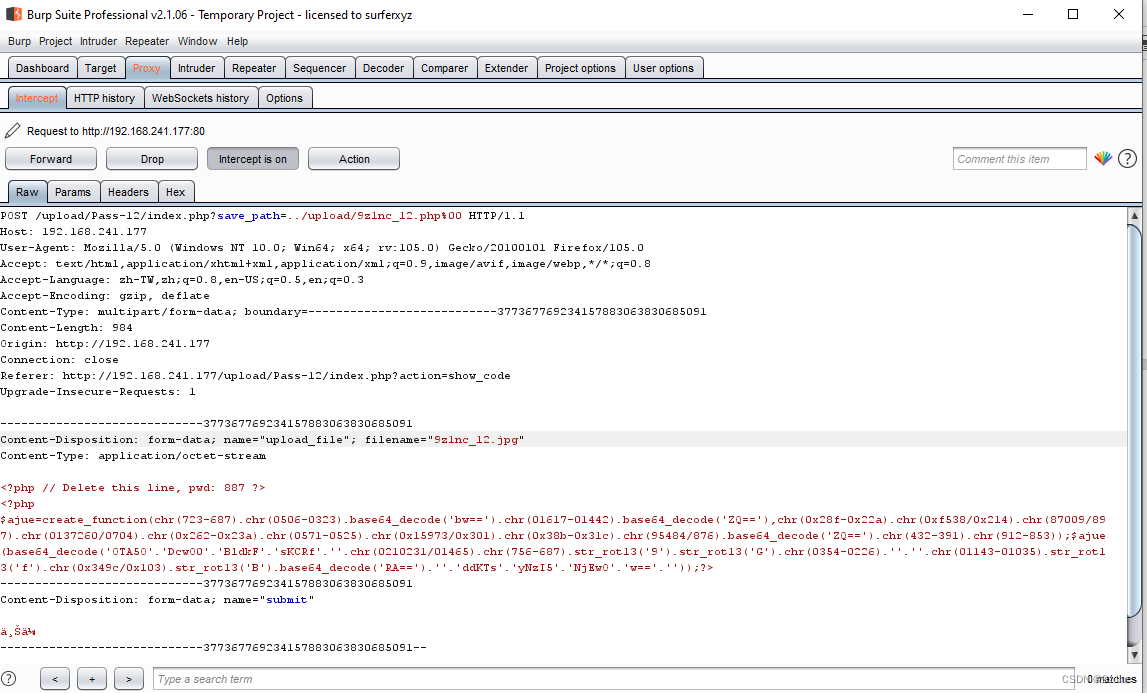This screenshot has width=1147, height=693.
Task: Open the HTTP history sub-tab
Action: pyautogui.click(x=105, y=98)
